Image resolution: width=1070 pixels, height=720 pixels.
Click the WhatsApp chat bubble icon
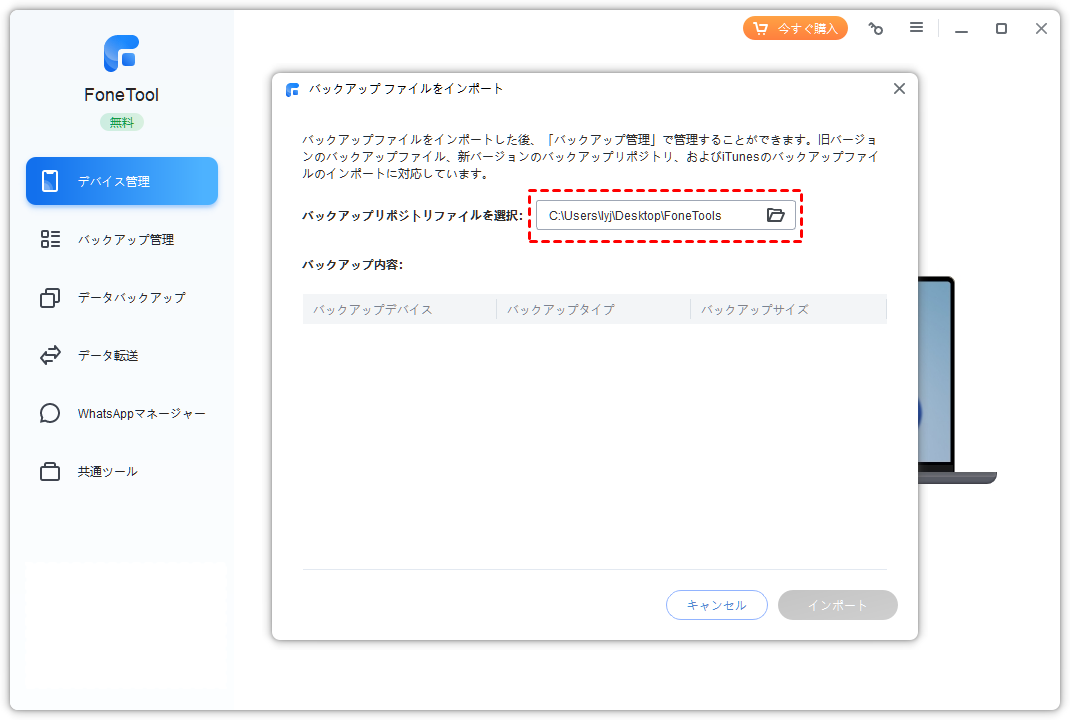(x=50, y=413)
